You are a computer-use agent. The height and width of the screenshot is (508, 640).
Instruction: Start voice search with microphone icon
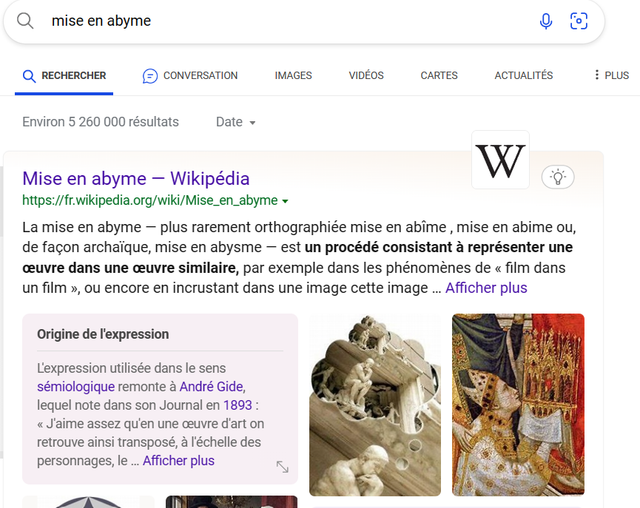click(x=546, y=21)
